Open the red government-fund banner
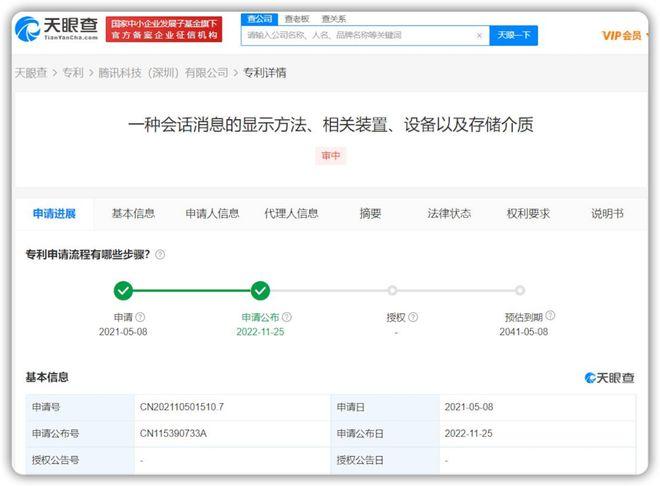660x486 pixels. point(164,29)
